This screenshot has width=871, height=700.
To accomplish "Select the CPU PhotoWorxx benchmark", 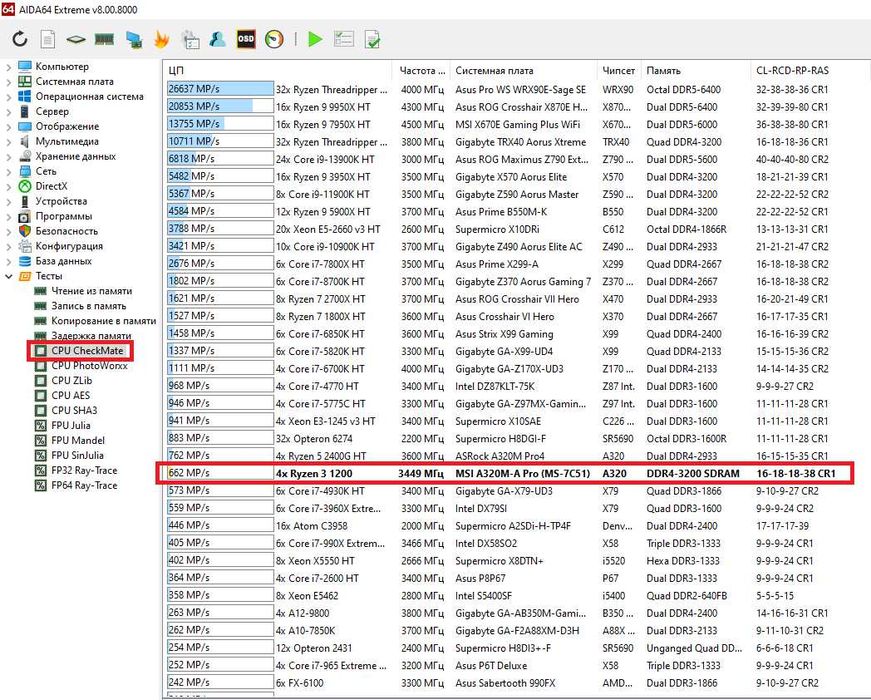I will [89, 366].
